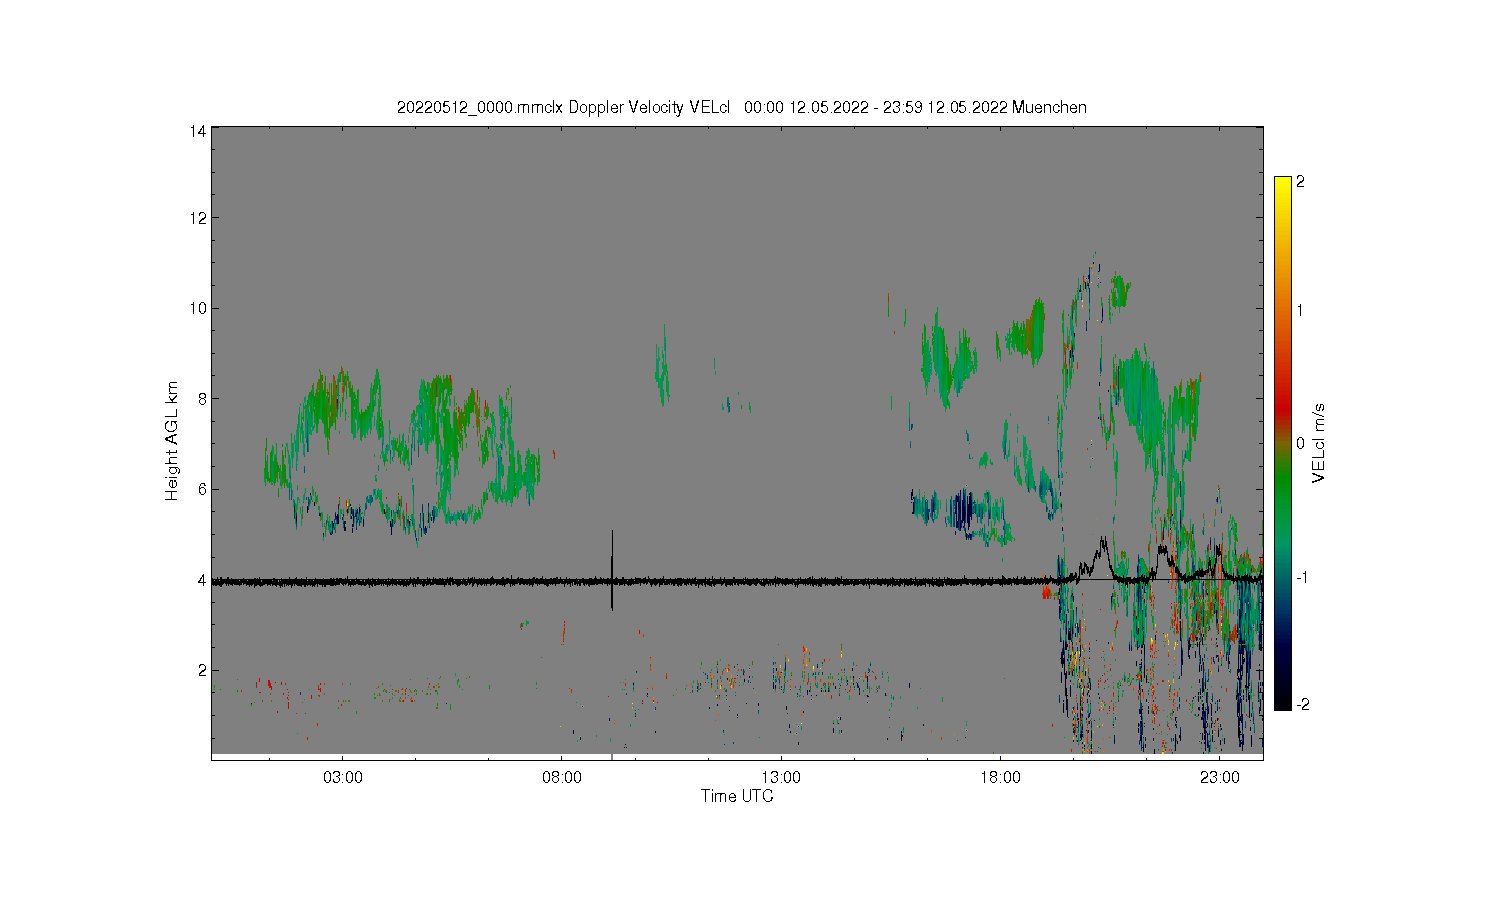The width and height of the screenshot is (1500, 900).
Task: Click the height axis label 12
Action: pyautogui.click(x=199, y=218)
